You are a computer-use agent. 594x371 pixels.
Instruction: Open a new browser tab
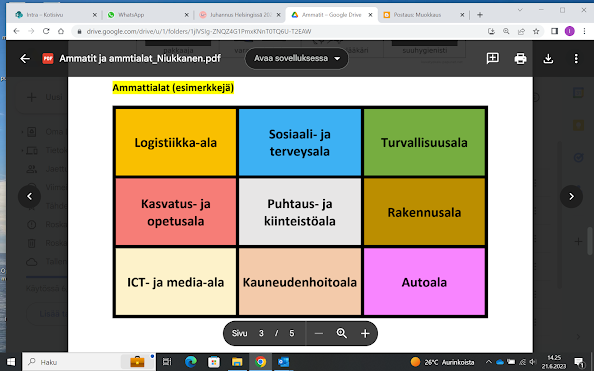(480, 15)
